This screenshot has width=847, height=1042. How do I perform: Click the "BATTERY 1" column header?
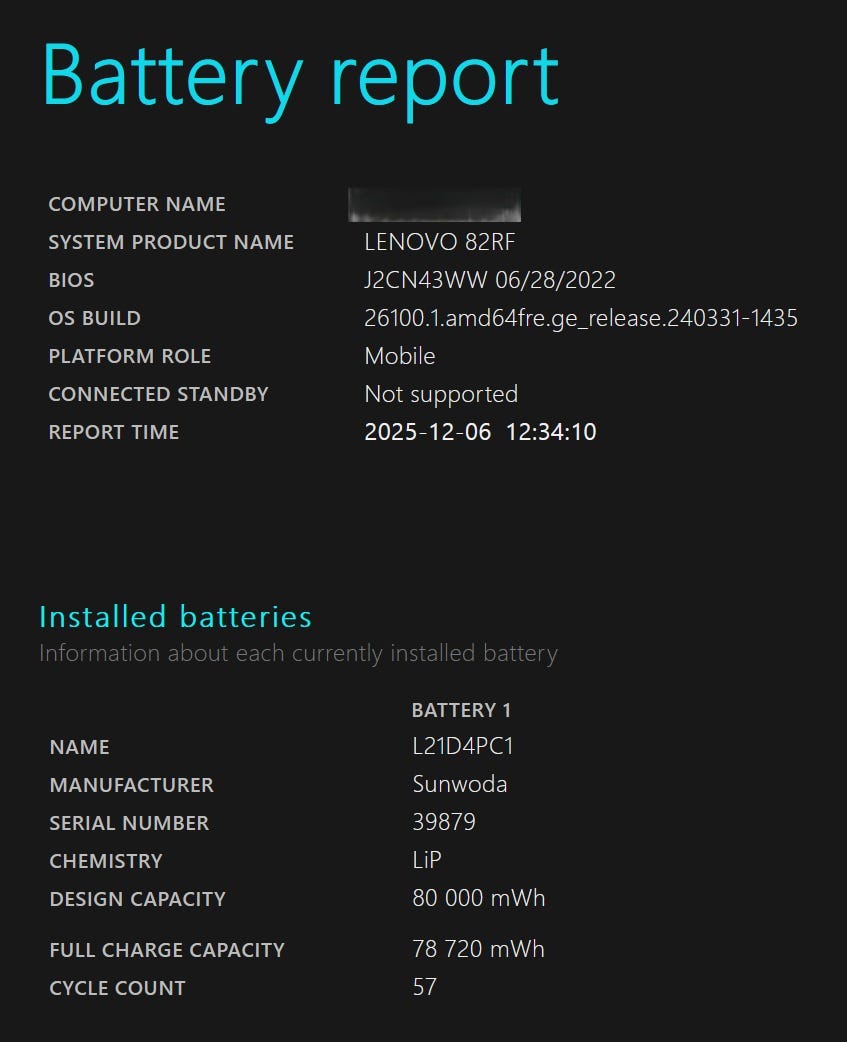point(461,710)
